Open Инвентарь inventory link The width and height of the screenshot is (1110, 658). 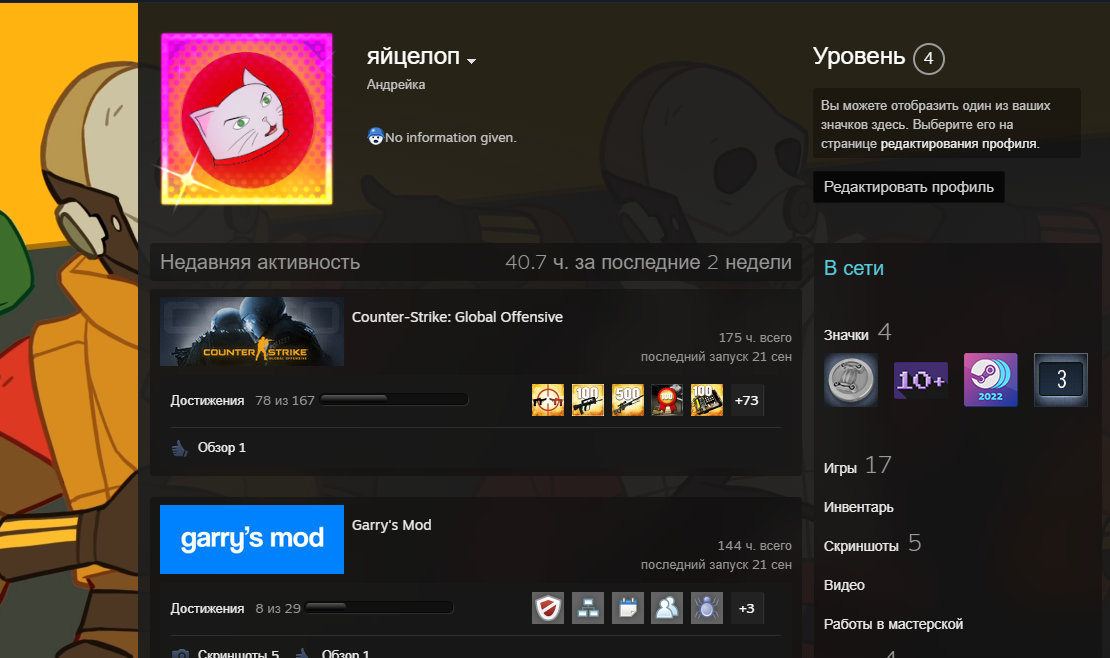coord(859,507)
